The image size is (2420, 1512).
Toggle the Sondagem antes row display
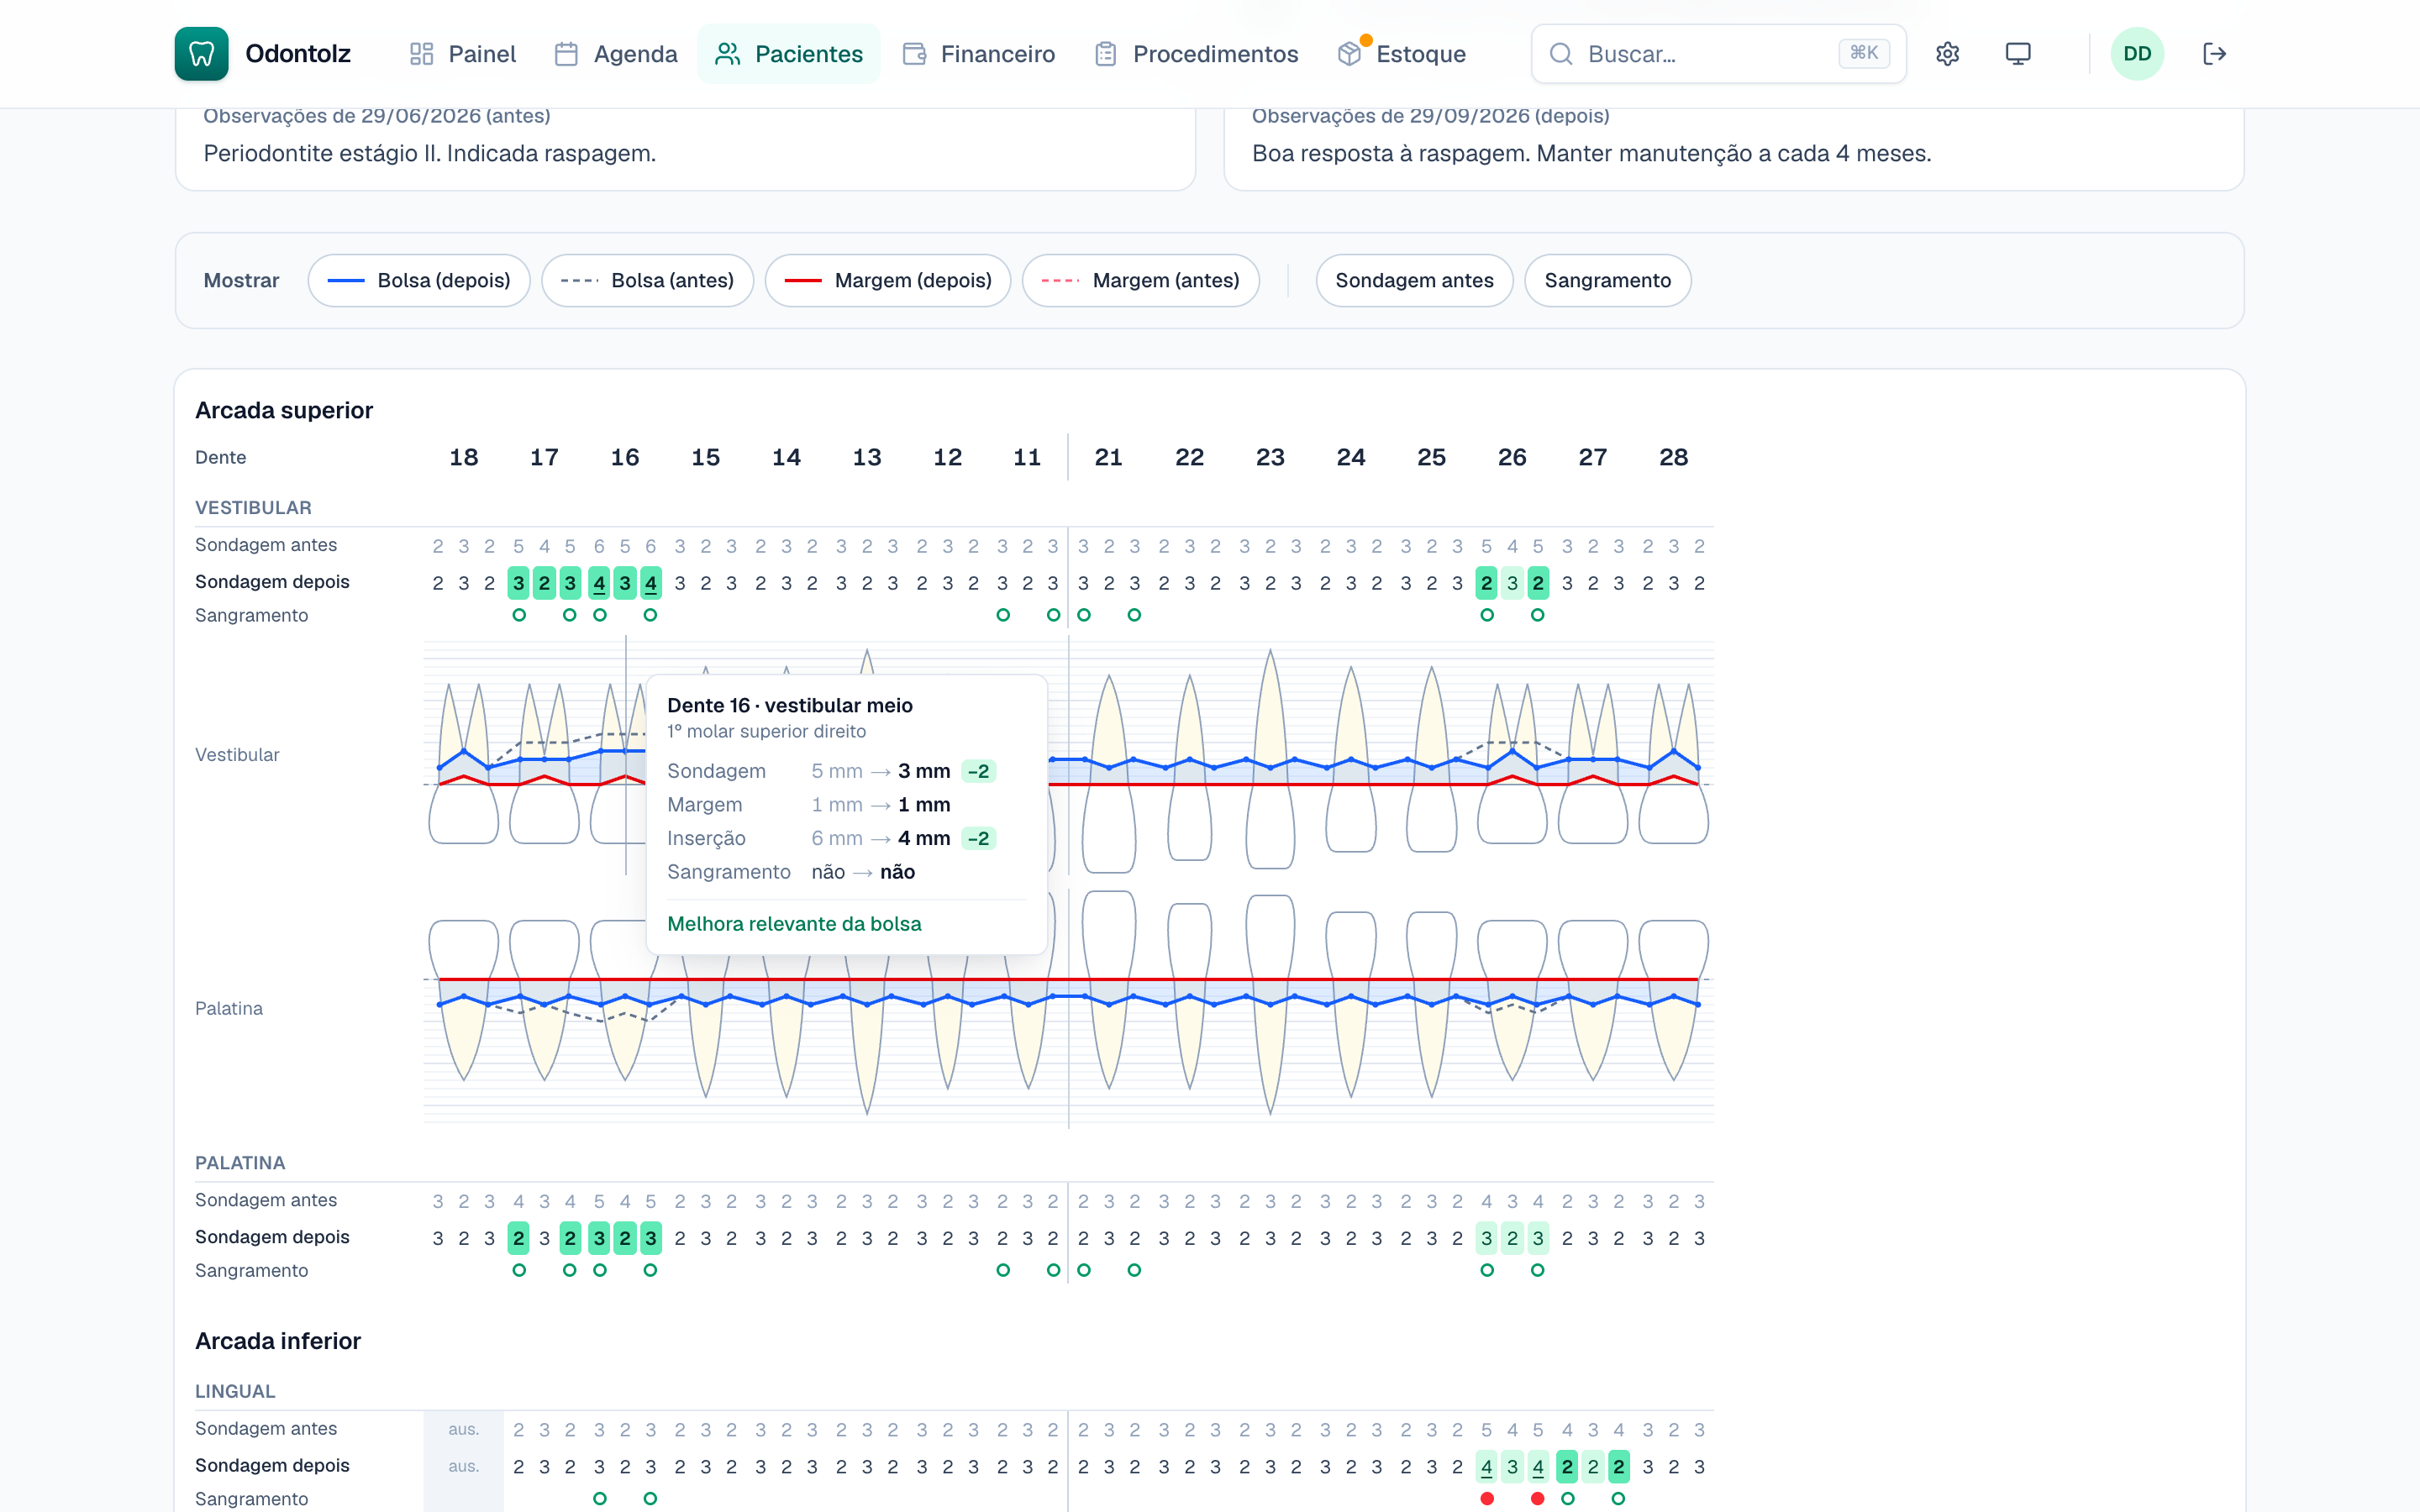pyautogui.click(x=1414, y=280)
